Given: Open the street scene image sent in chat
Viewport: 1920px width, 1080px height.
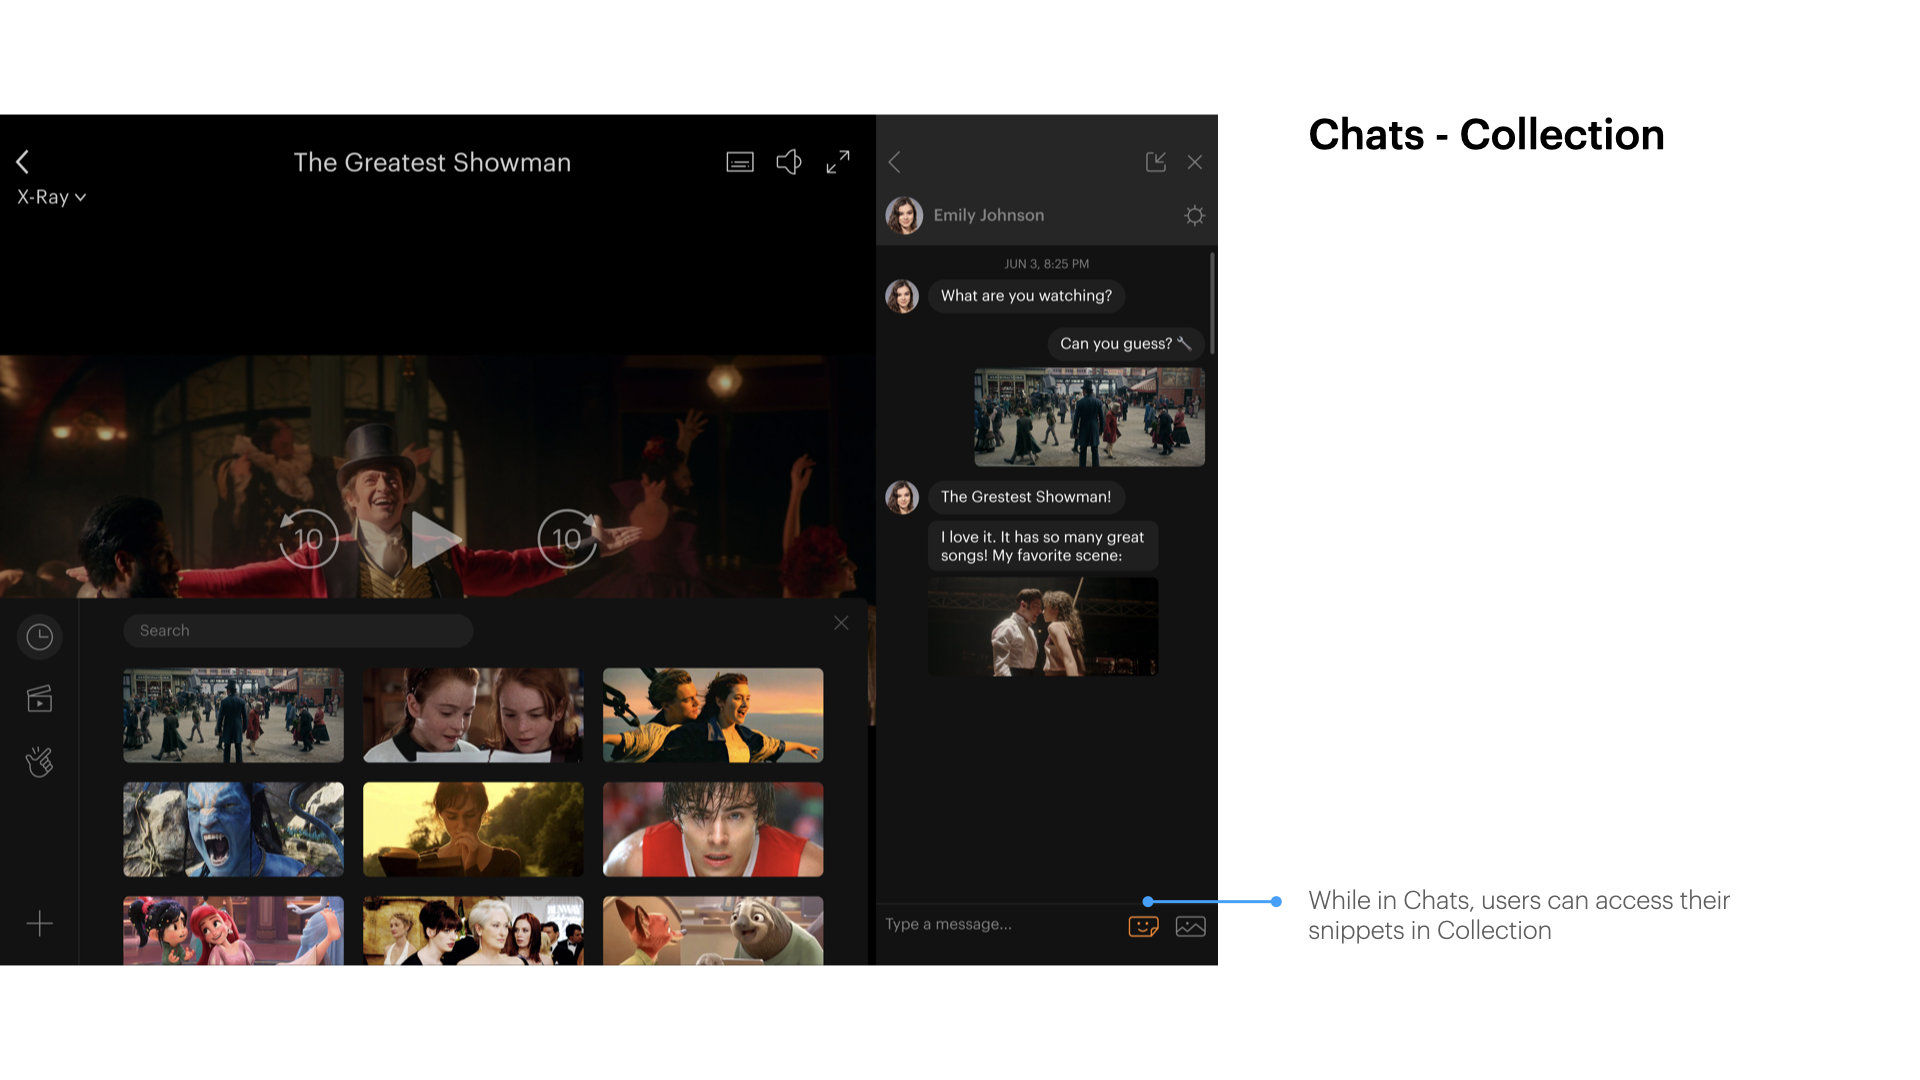Looking at the screenshot, I should click(1090, 417).
